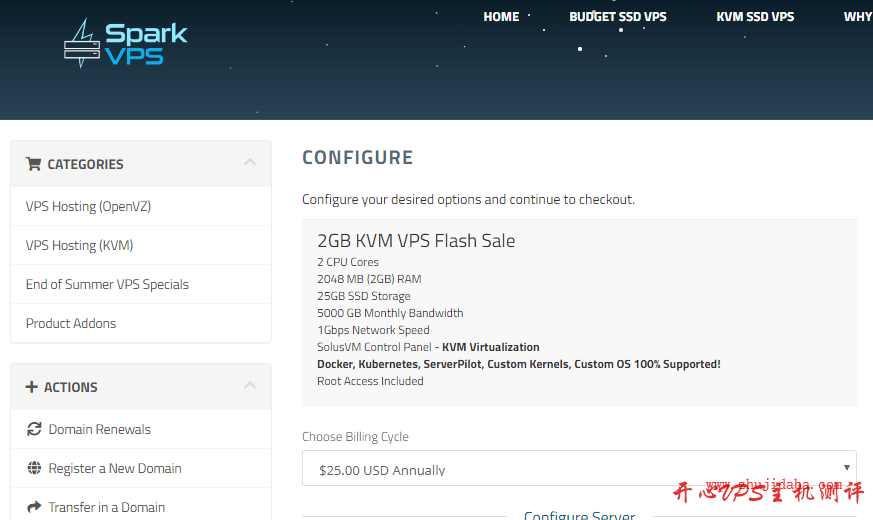This screenshot has height=520, width=873.
Task: Open Product Addons category
Action: coord(71,323)
